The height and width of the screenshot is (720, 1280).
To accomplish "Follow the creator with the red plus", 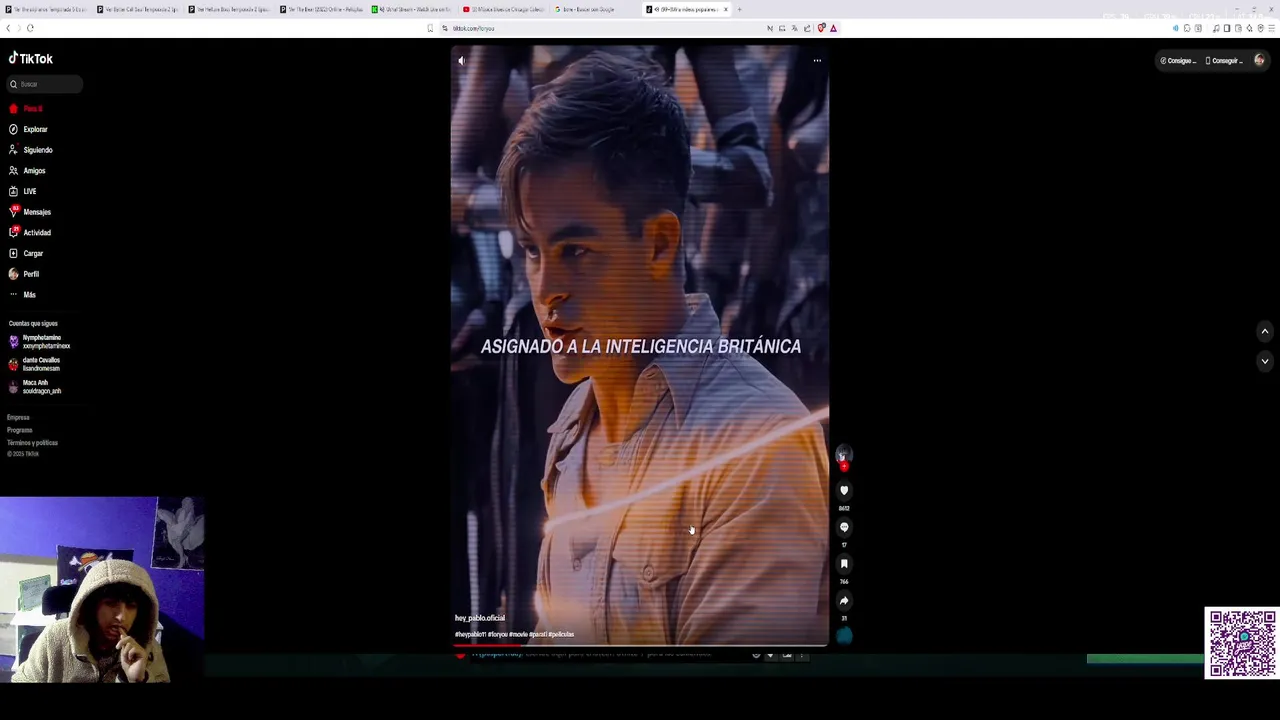I will 844,466.
